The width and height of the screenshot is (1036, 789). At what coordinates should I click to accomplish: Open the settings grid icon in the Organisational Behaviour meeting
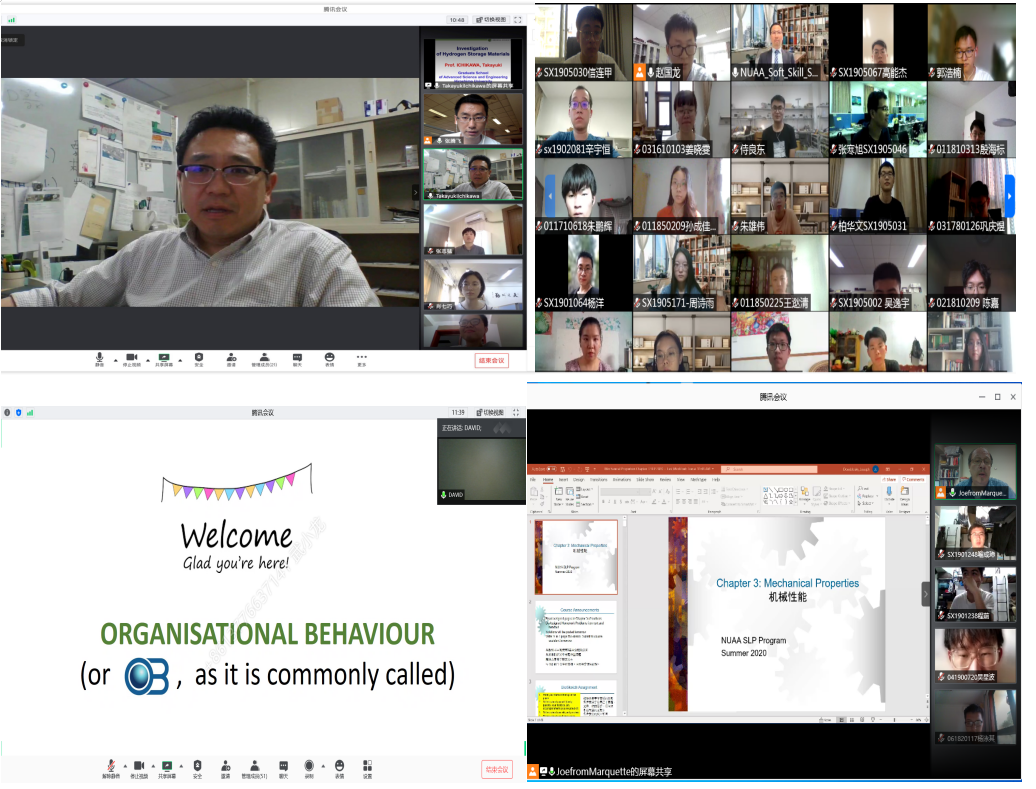[x=367, y=769]
